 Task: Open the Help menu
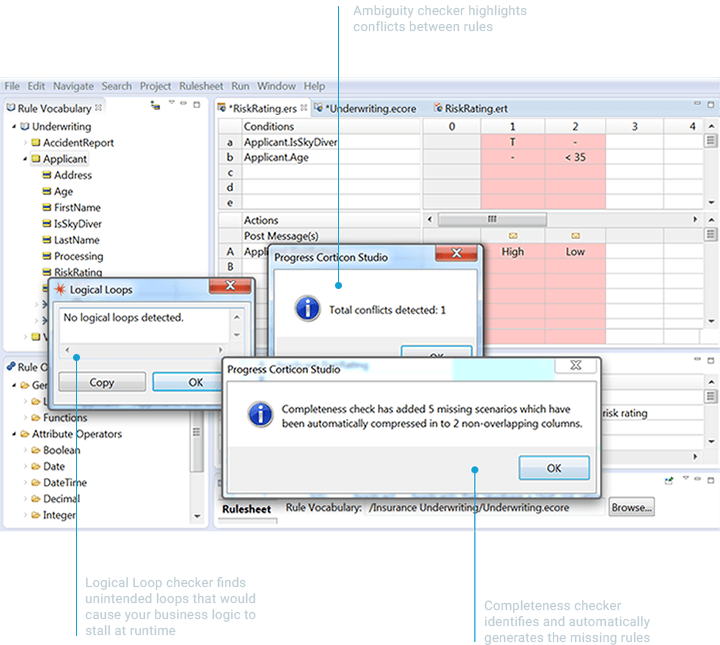pyautogui.click(x=314, y=86)
